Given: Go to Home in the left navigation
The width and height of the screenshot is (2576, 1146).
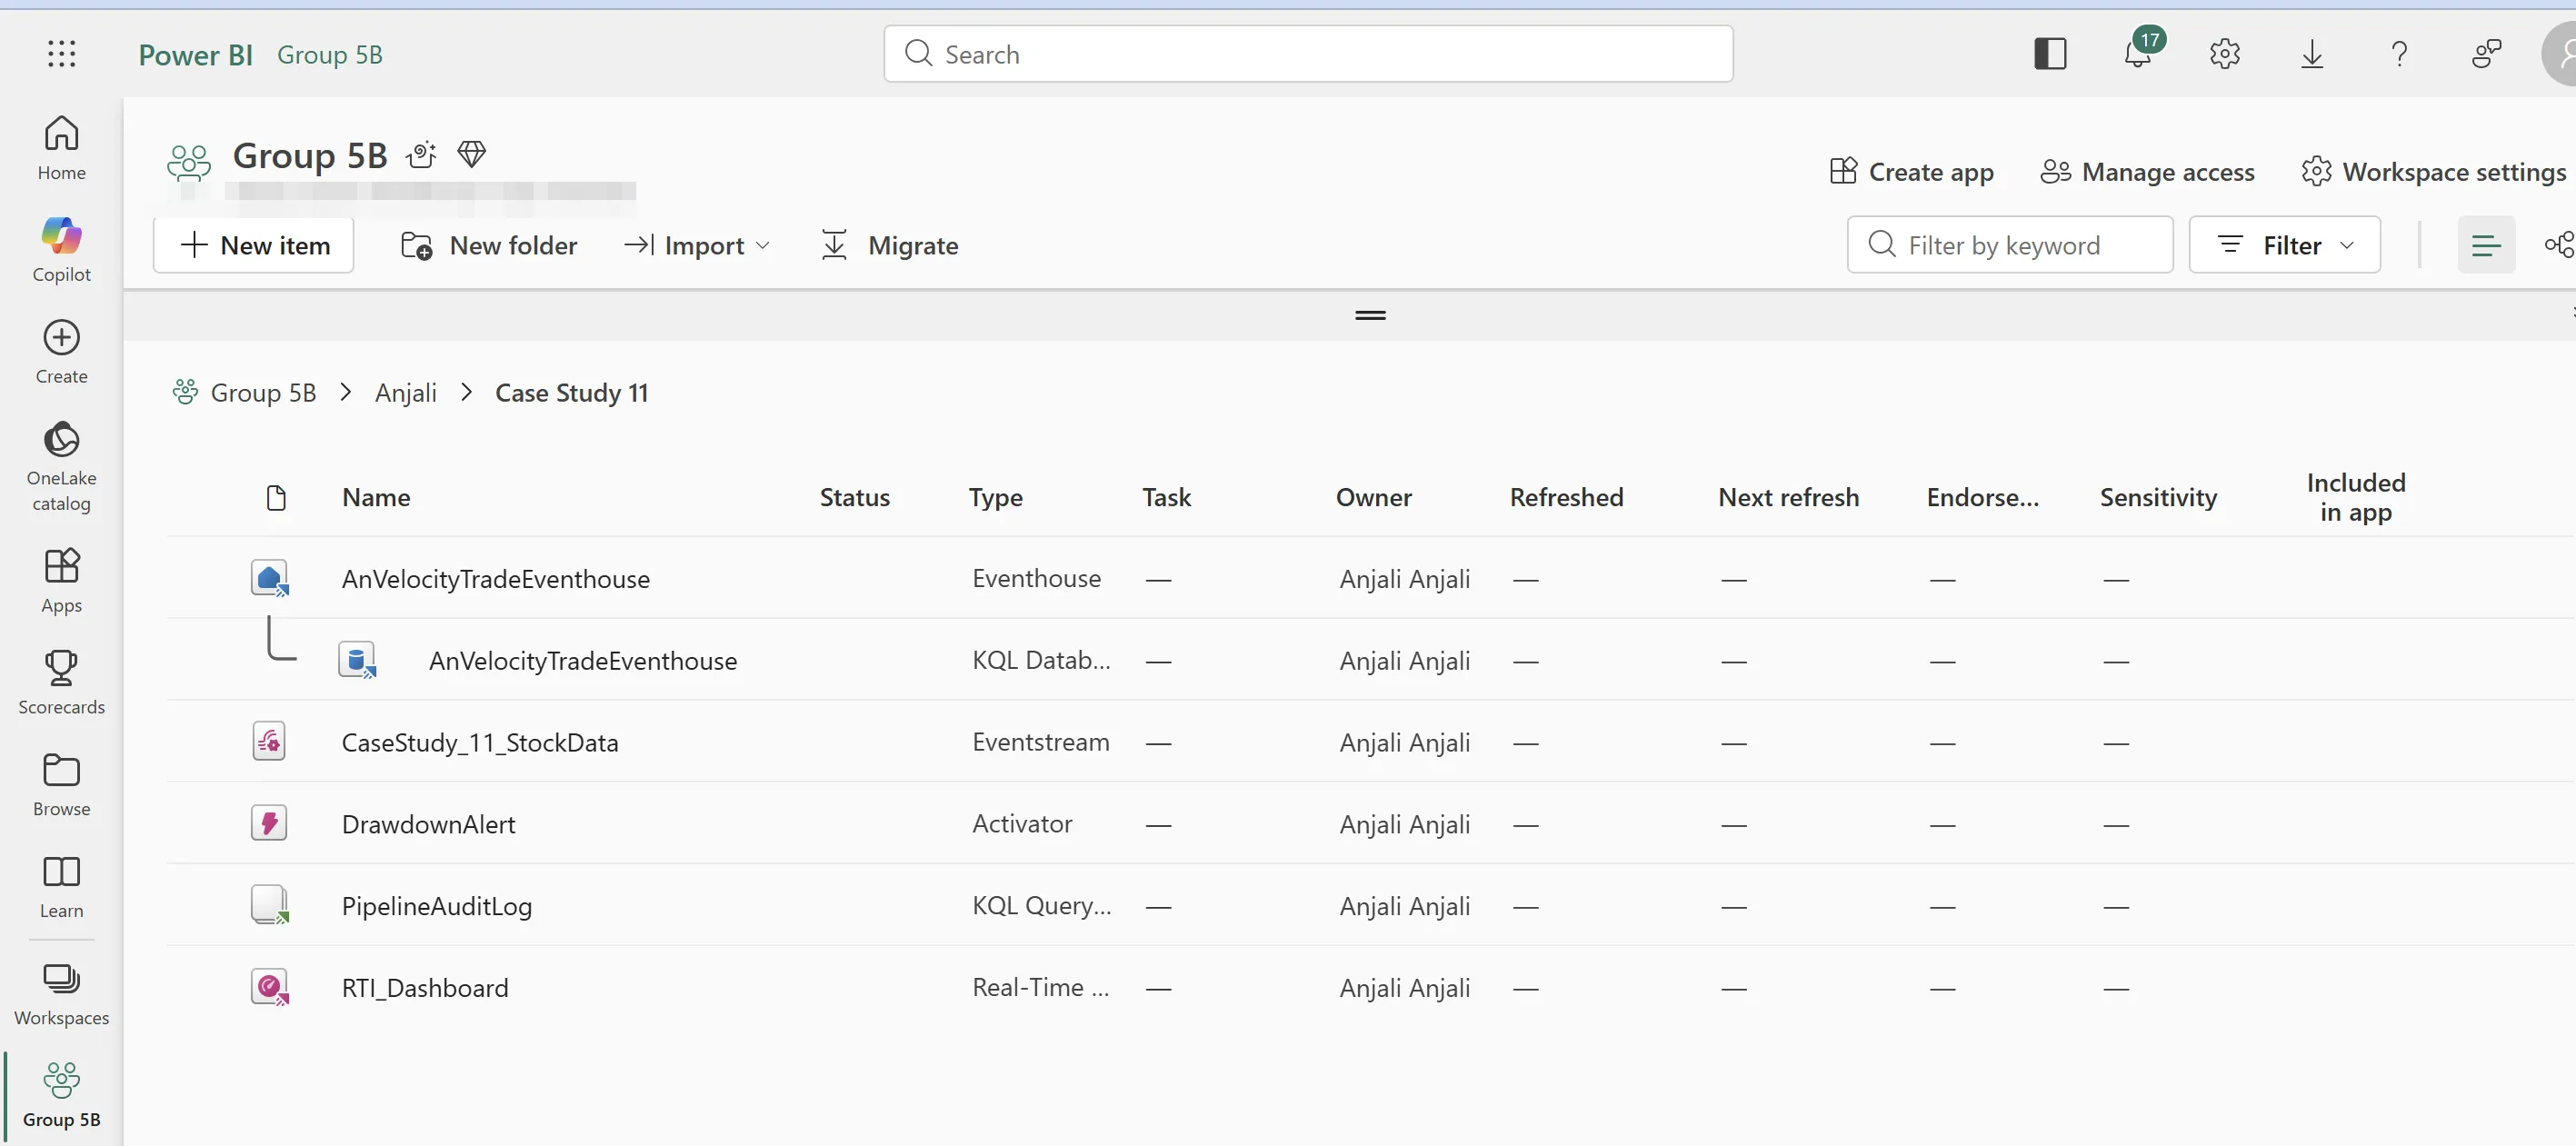Looking at the screenshot, I should tap(62, 147).
